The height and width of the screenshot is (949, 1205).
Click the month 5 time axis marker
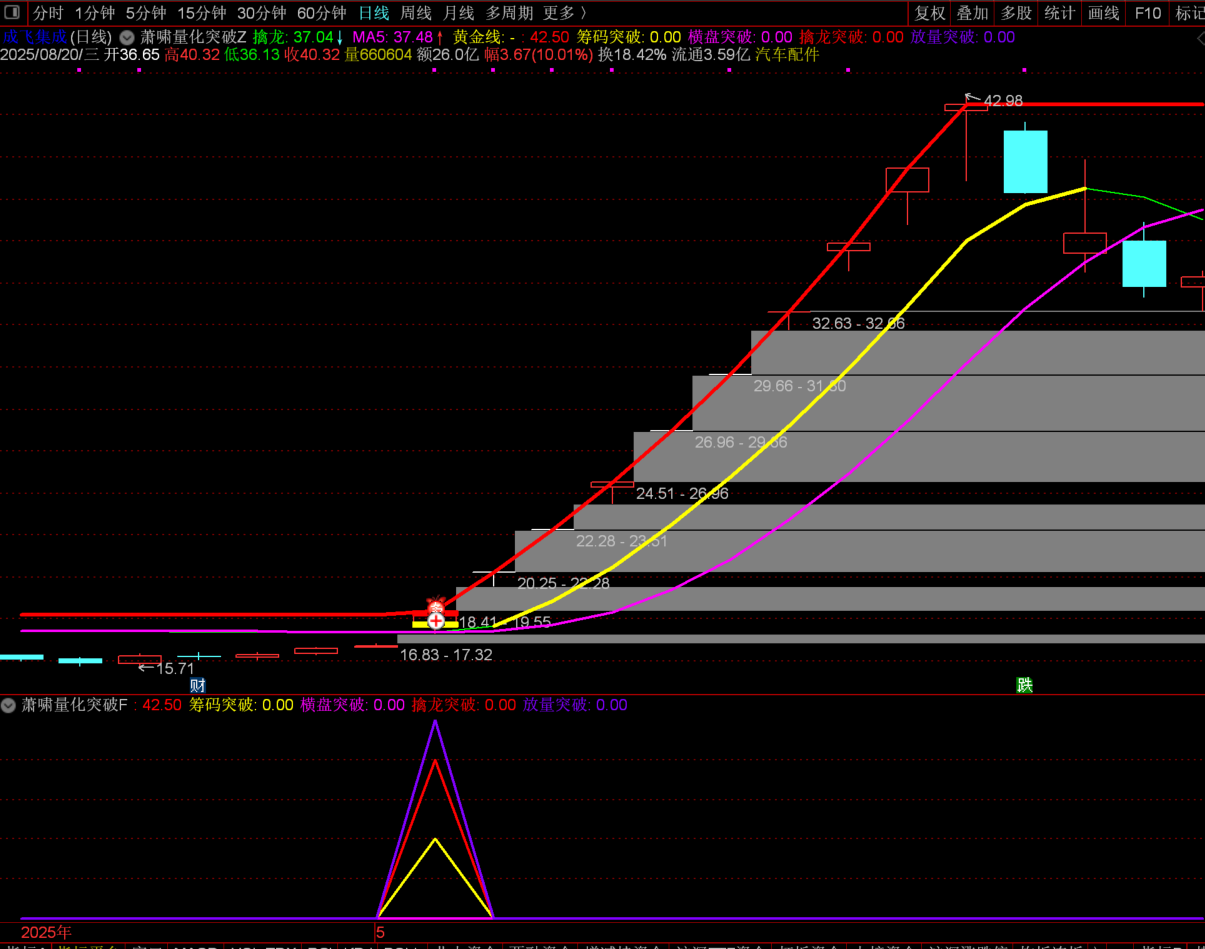pos(381,932)
